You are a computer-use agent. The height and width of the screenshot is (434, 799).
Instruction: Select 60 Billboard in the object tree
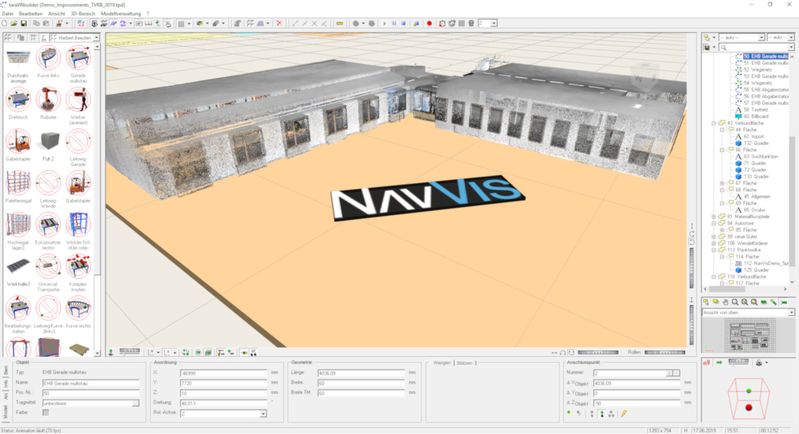point(755,116)
